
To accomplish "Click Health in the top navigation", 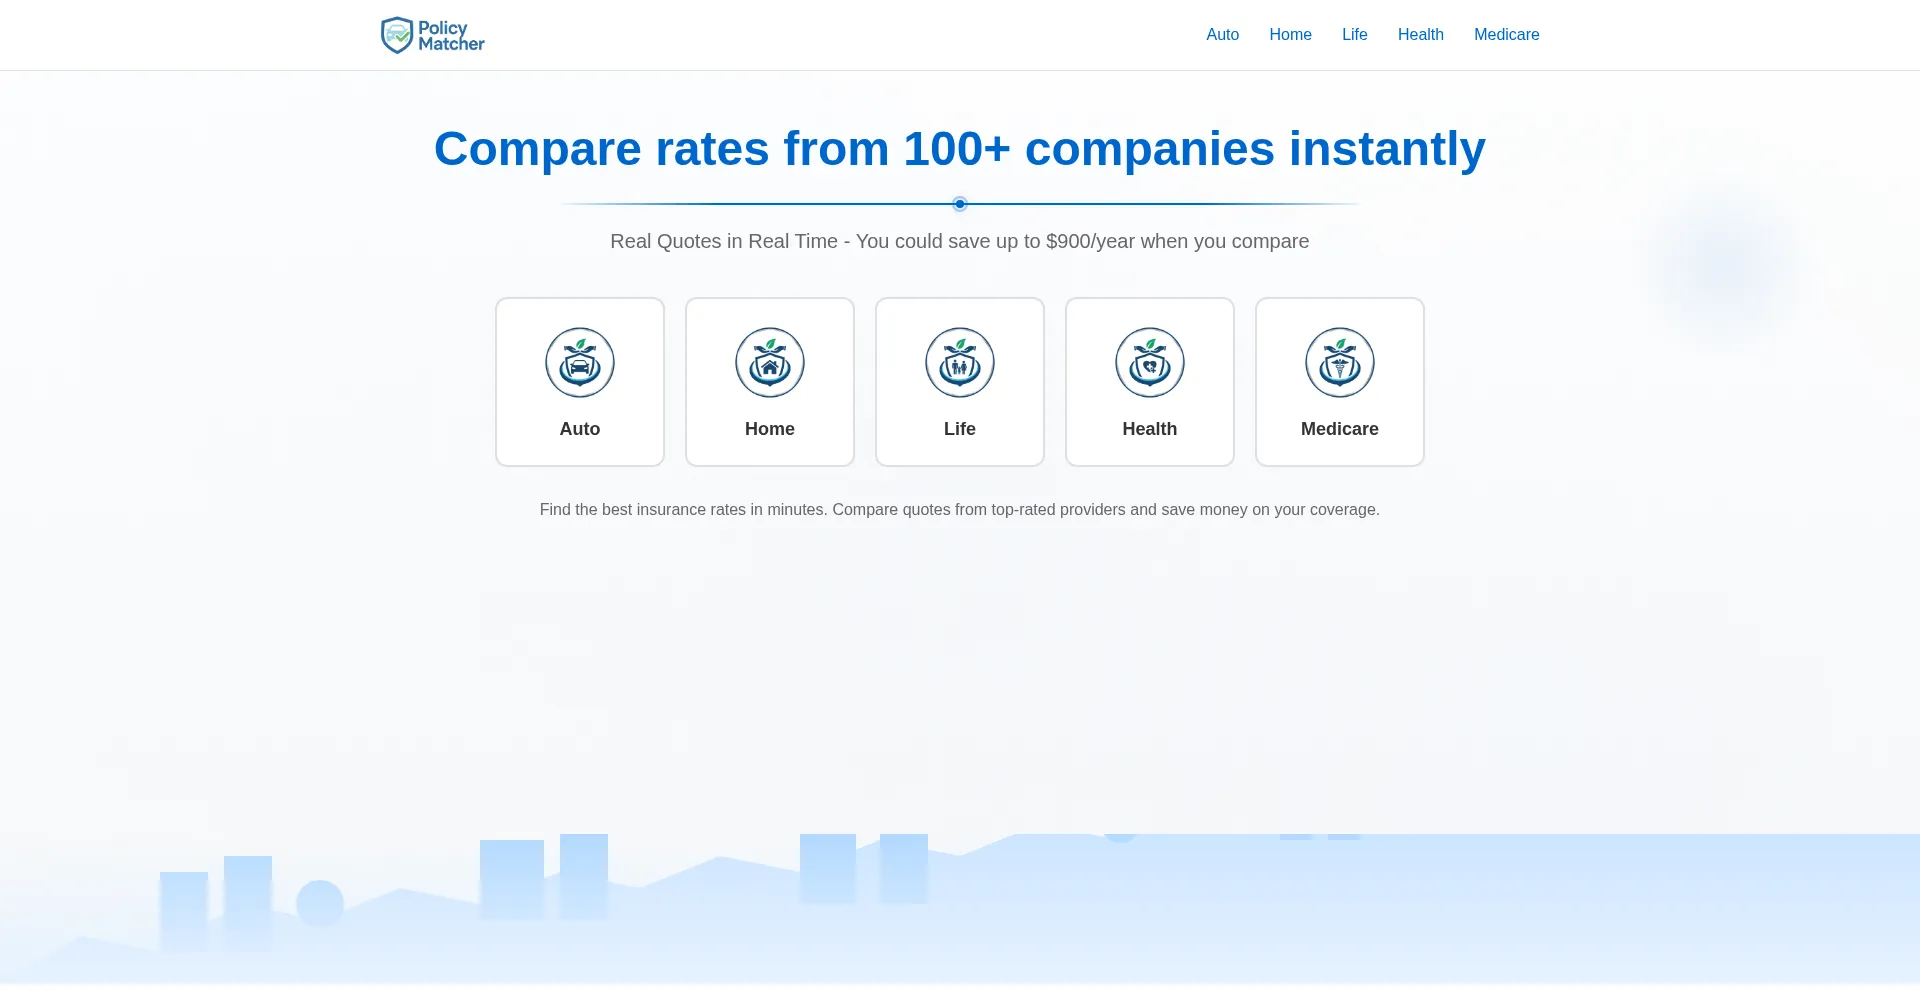I will click(1420, 34).
